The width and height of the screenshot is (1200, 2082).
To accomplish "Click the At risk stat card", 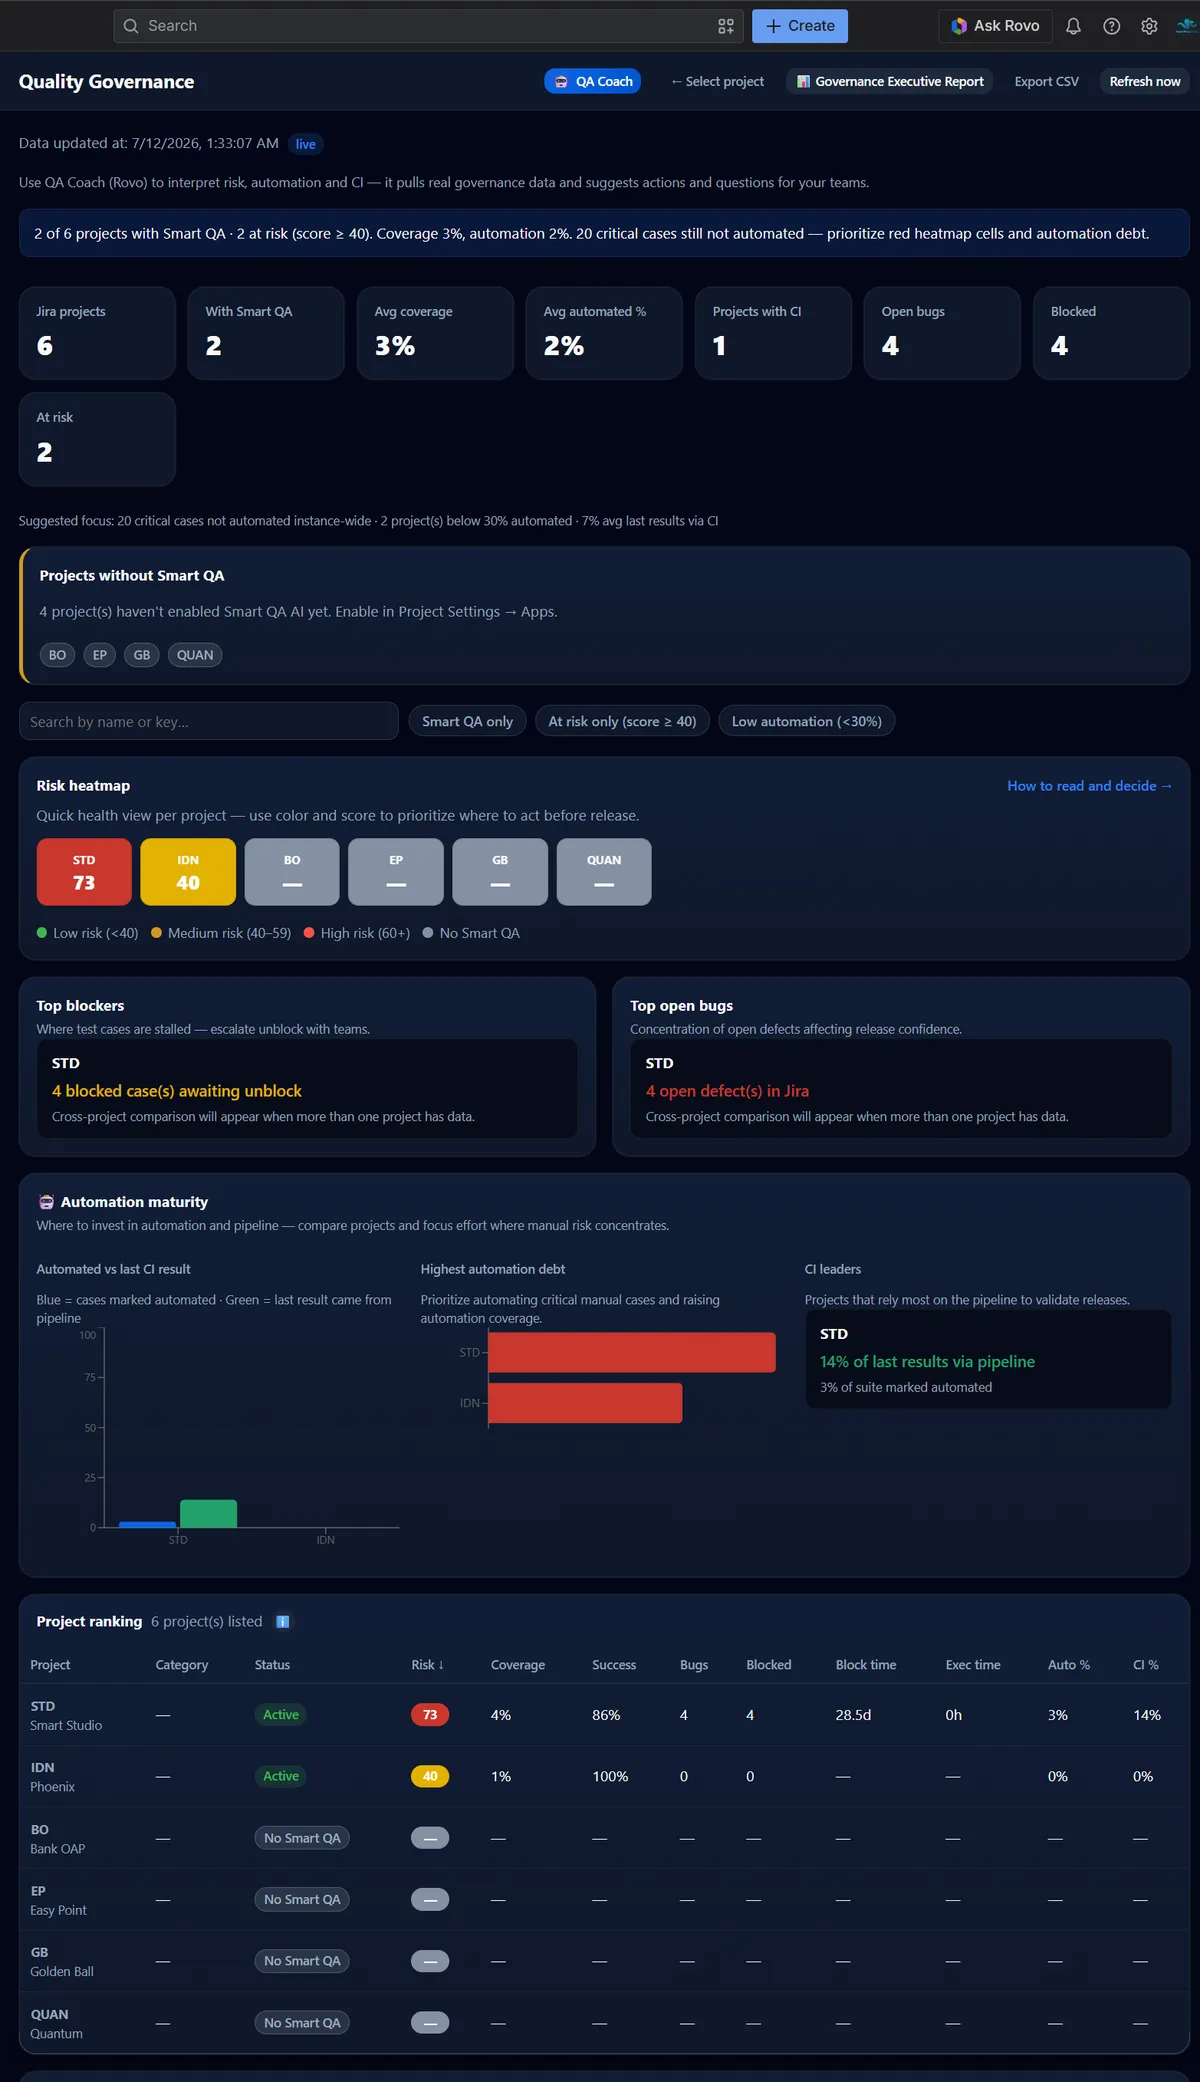I will [97, 439].
